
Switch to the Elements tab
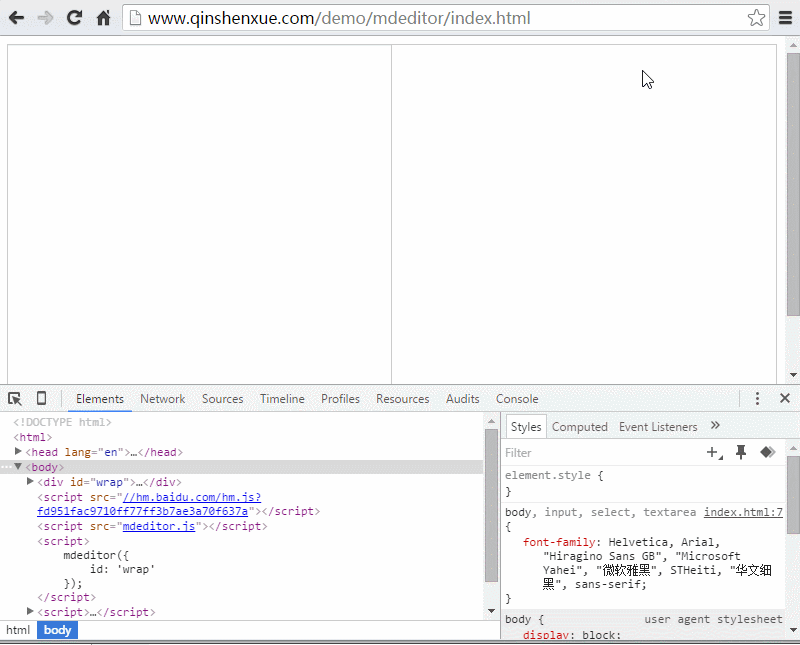tap(100, 399)
